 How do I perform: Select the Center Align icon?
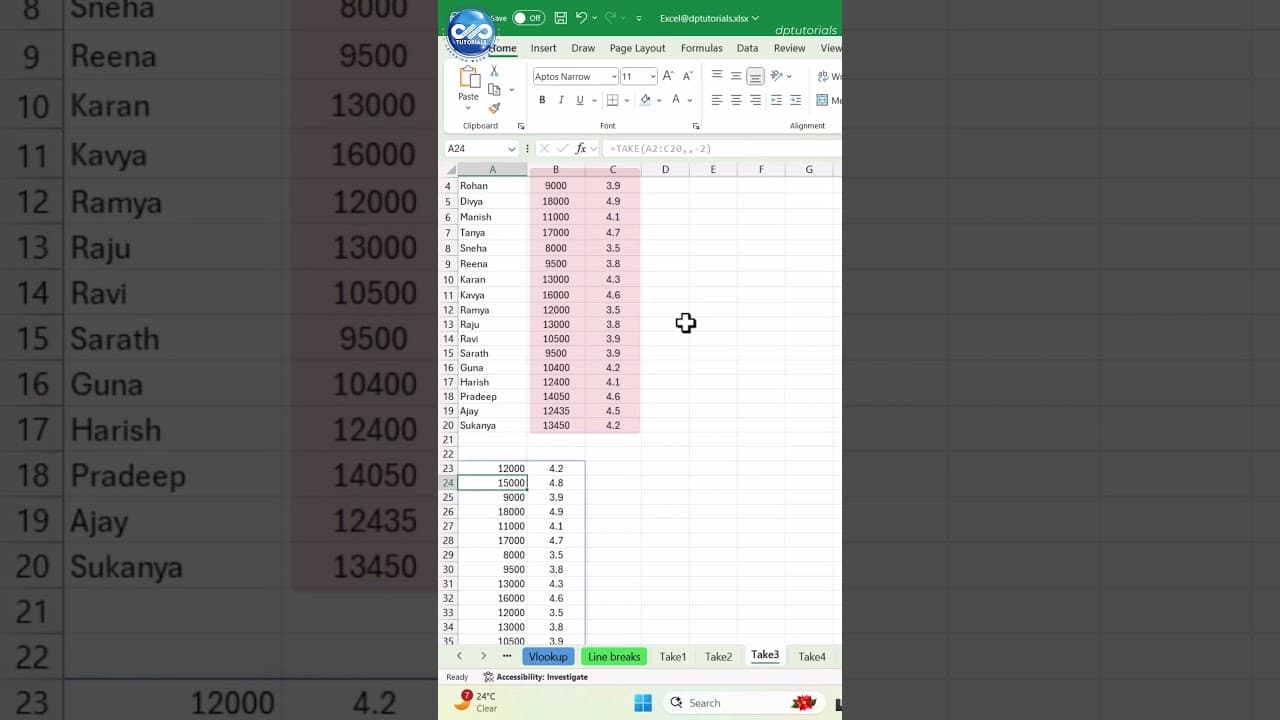[737, 101]
